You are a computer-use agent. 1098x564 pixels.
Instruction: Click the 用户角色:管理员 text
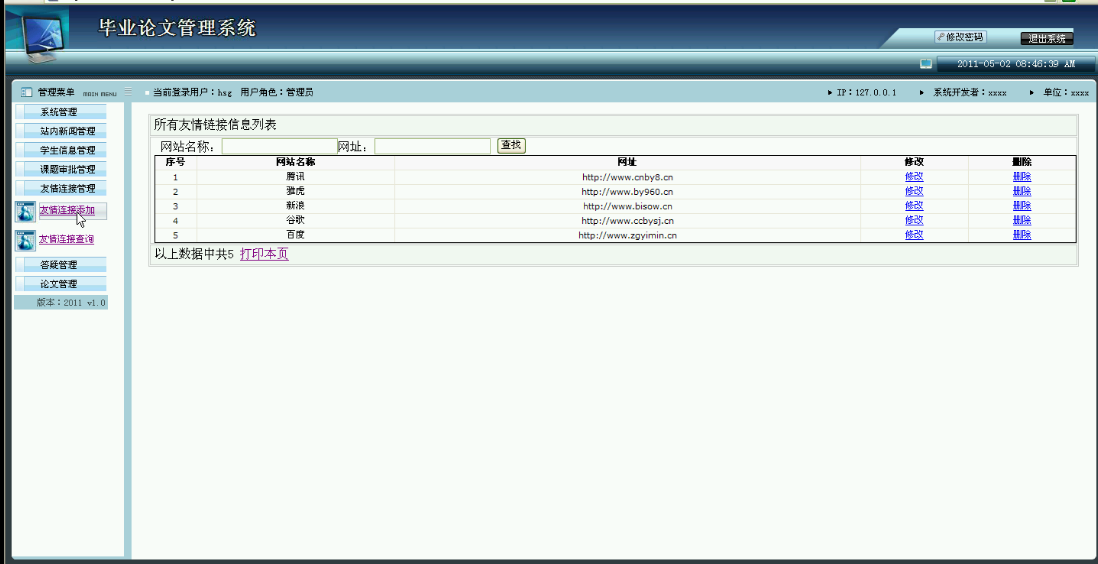(x=277, y=92)
